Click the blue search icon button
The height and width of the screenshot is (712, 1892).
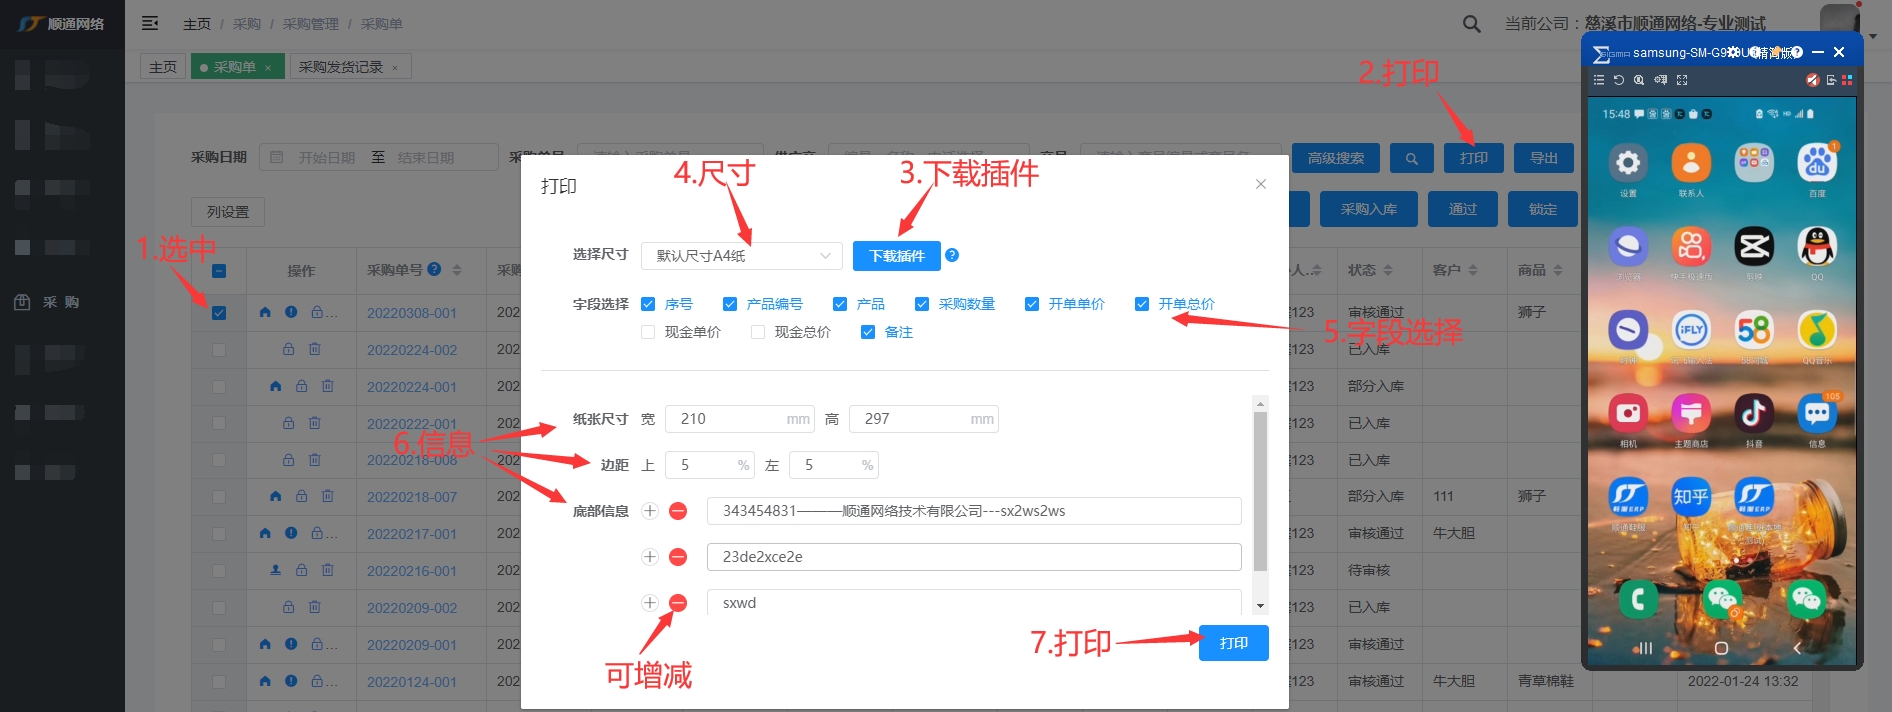pos(1411,158)
